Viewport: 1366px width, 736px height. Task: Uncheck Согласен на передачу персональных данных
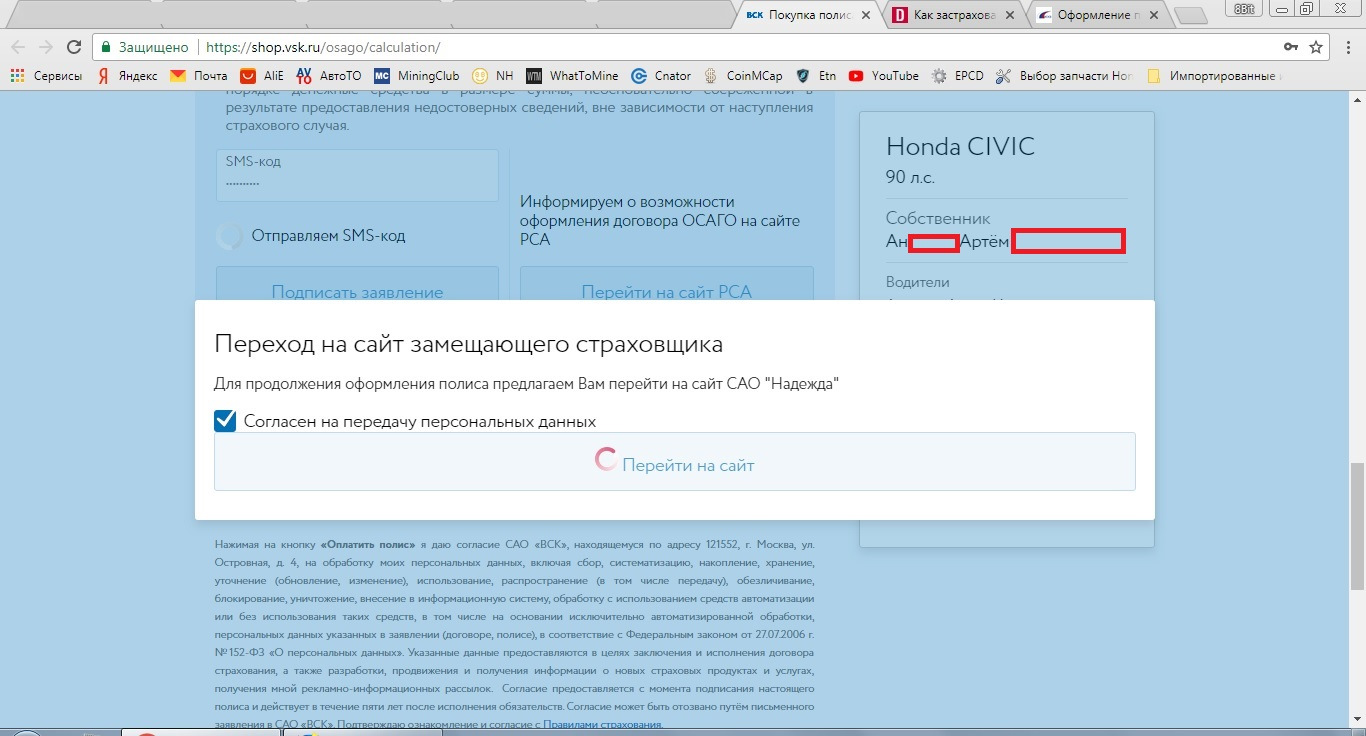coord(225,421)
